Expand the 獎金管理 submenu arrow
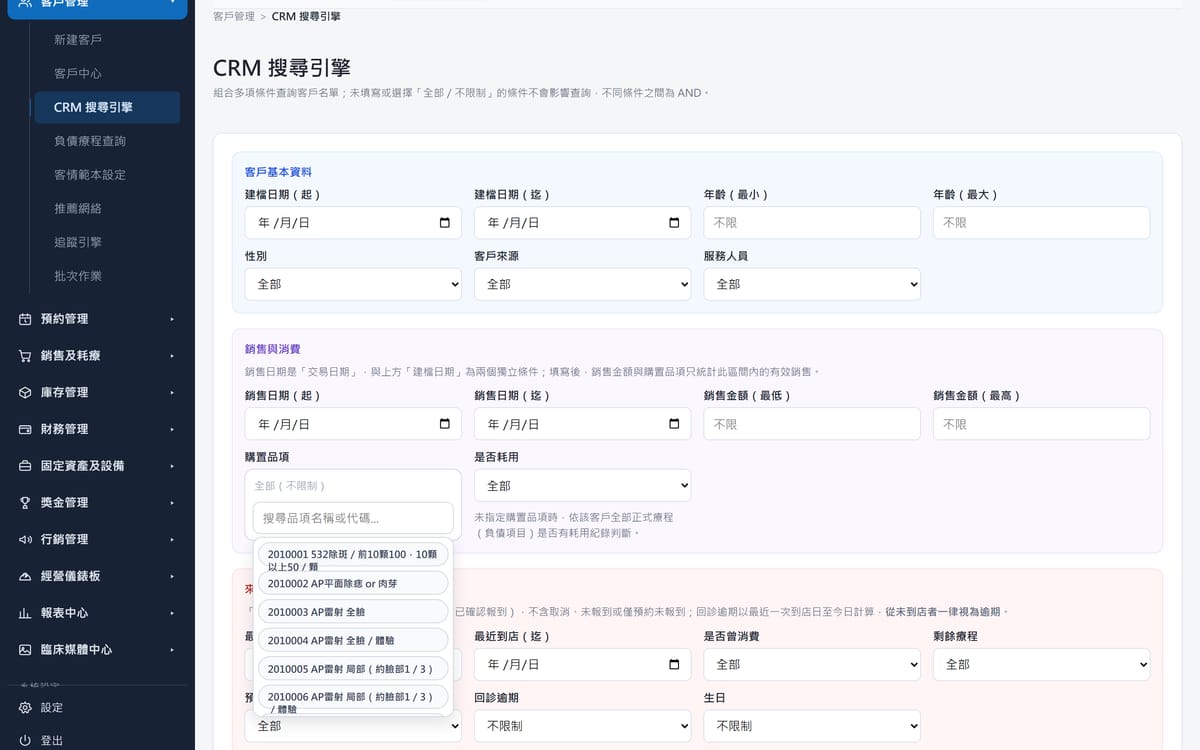This screenshot has width=1200, height=750. (172, 503)
